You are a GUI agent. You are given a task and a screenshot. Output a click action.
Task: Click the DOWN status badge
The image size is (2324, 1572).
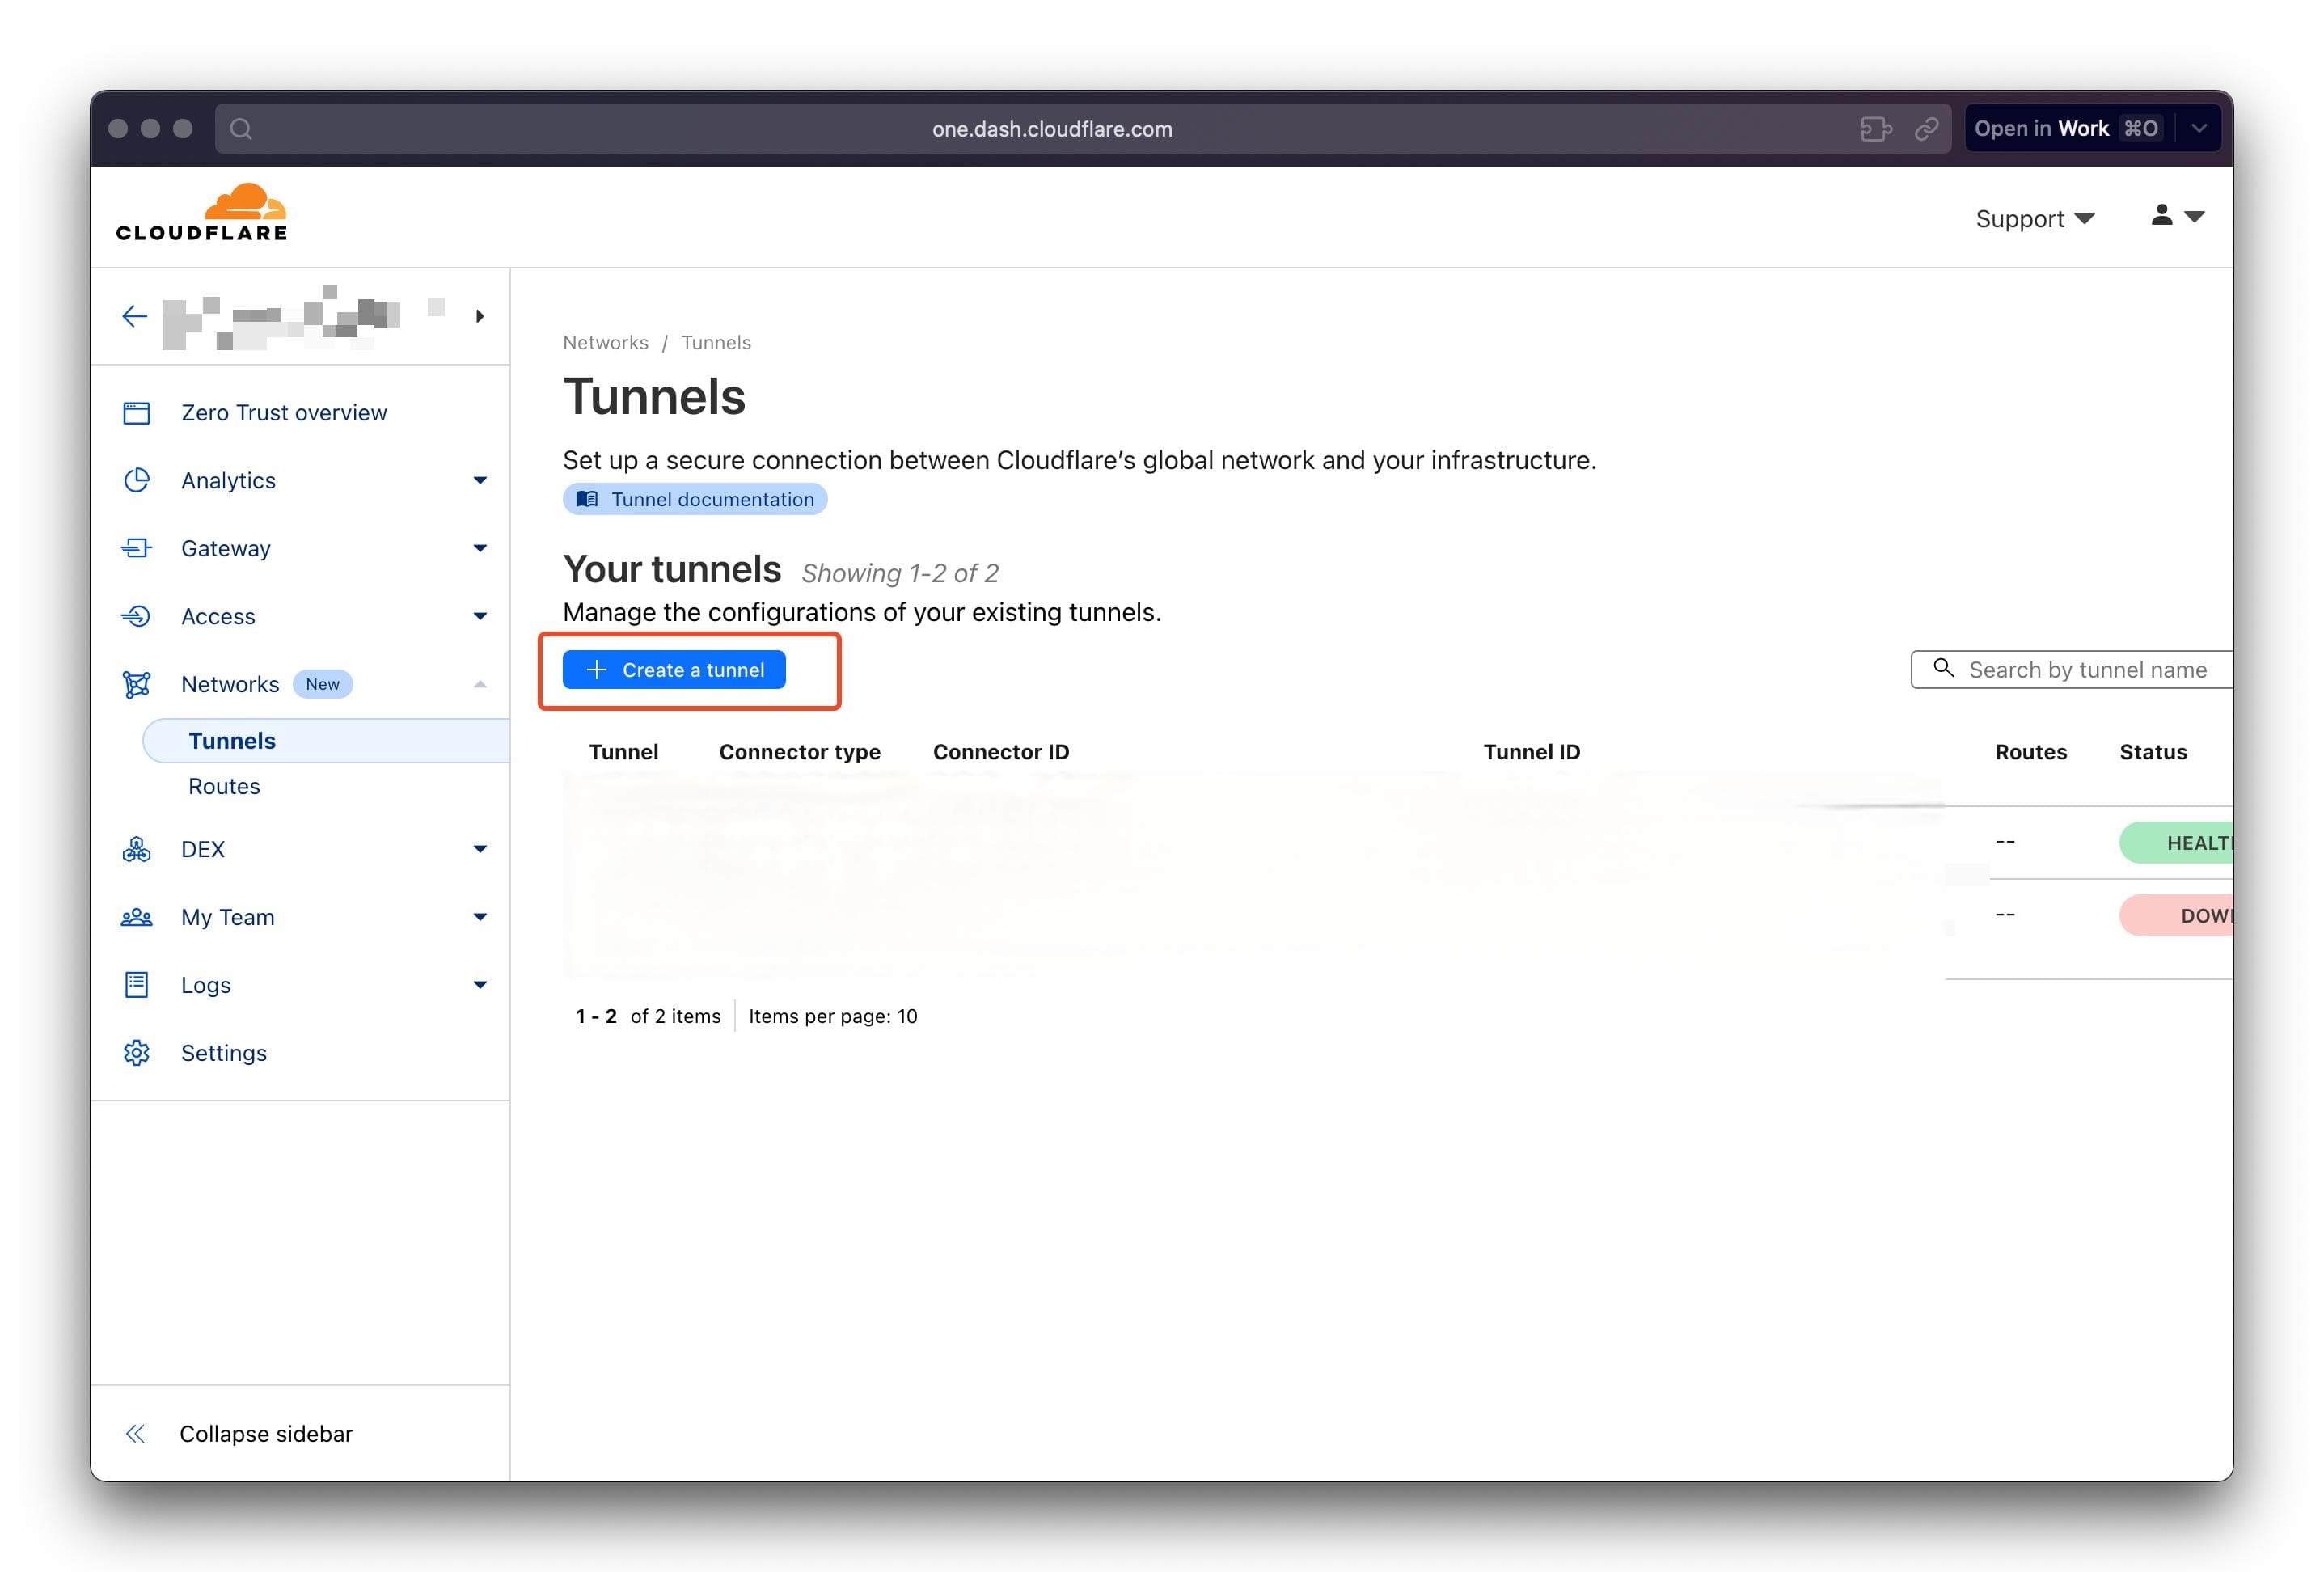click(2177, 917)
